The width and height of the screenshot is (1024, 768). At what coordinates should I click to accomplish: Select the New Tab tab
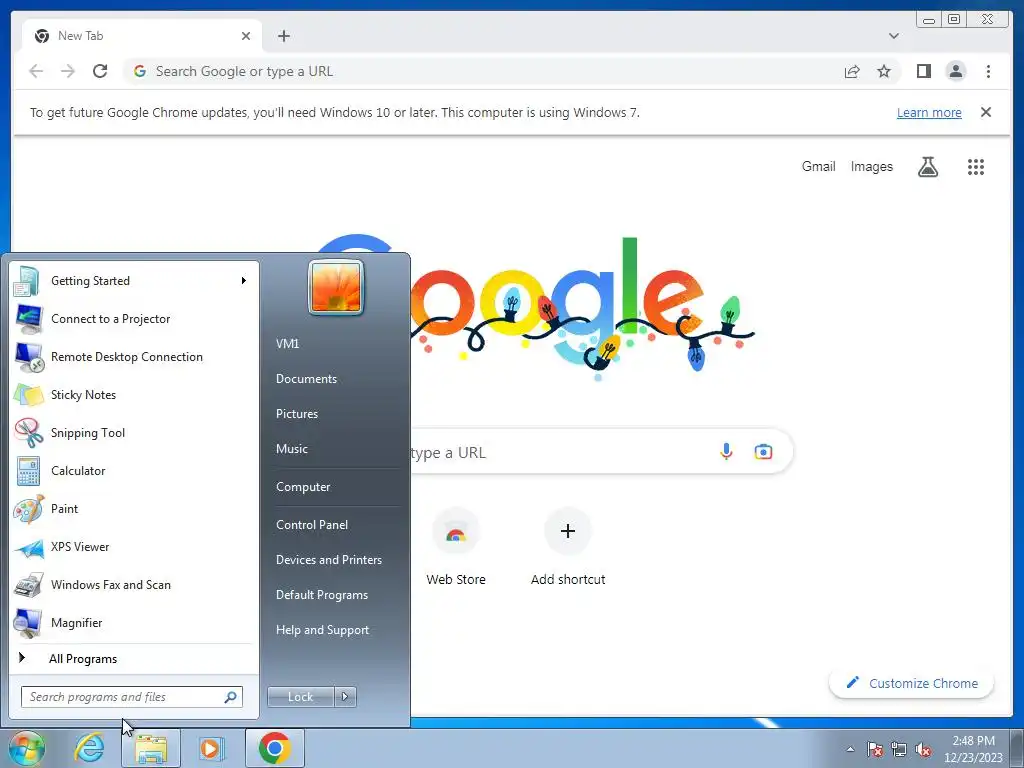click(142, 36)
